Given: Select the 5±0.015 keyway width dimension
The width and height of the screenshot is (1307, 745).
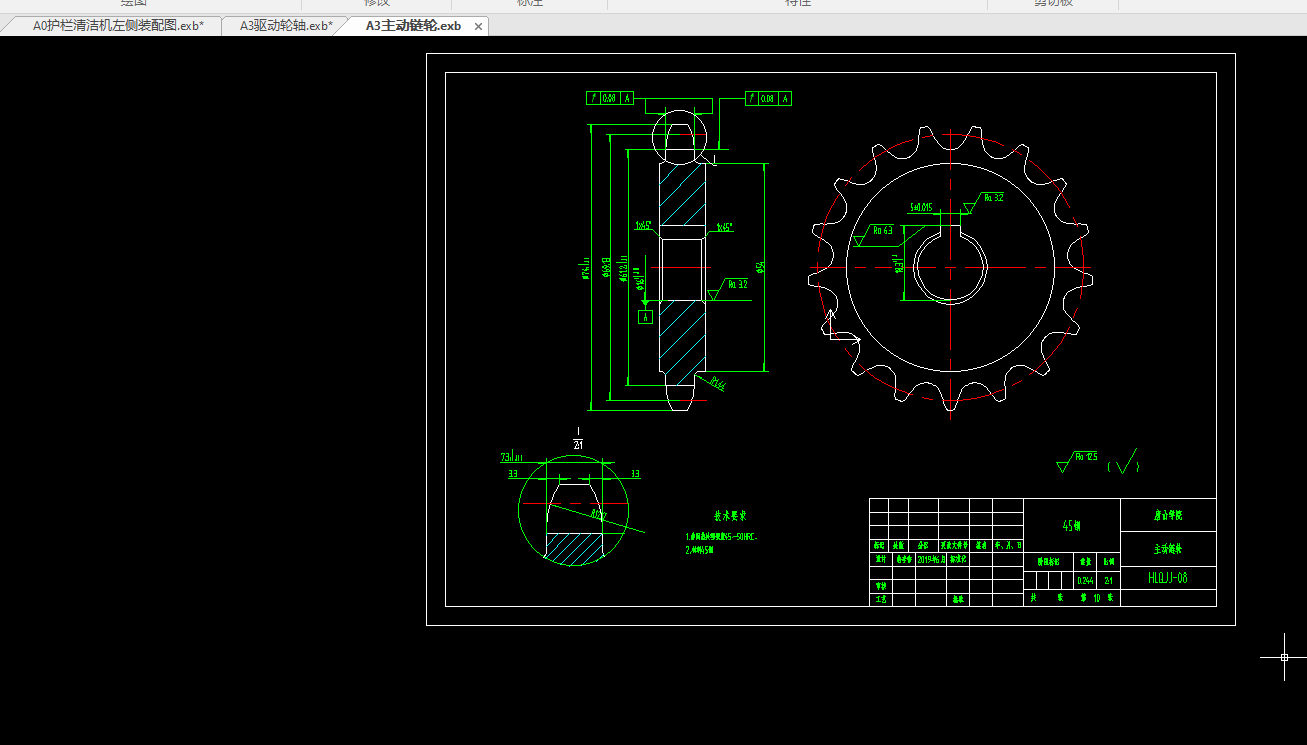Looking at the screenshot, I should 921,208.
